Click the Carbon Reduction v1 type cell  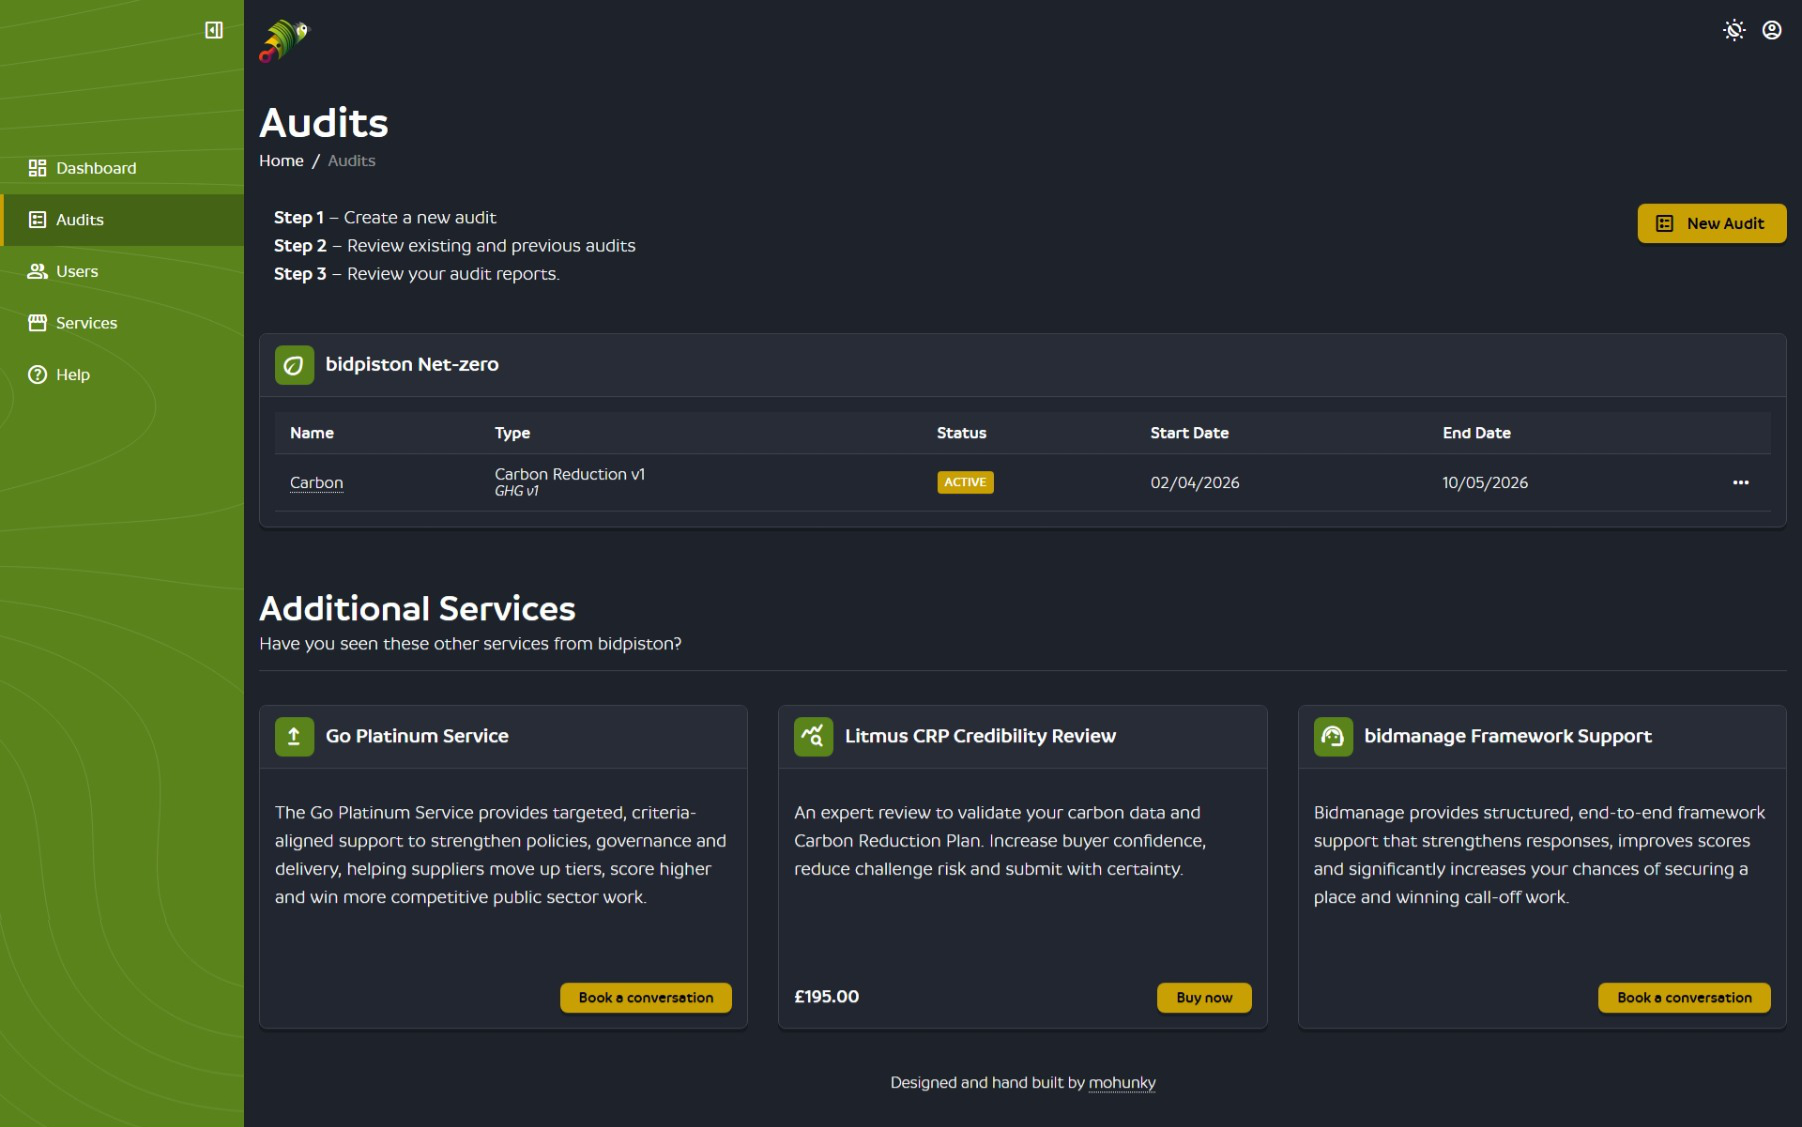point(570,474)
